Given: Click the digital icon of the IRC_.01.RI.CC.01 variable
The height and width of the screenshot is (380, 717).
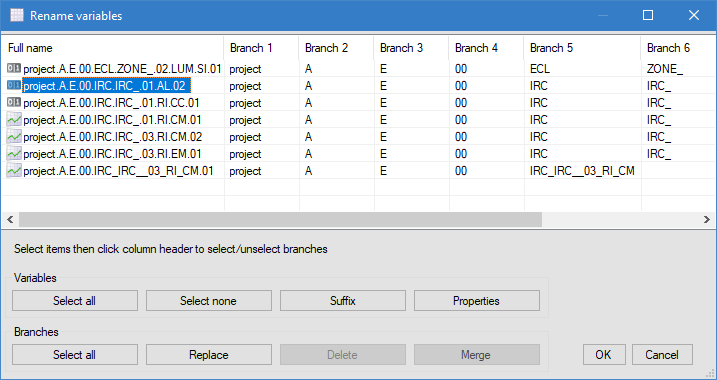Looking at the screenshot, I should pyautogui.click(x=14, y=102).
